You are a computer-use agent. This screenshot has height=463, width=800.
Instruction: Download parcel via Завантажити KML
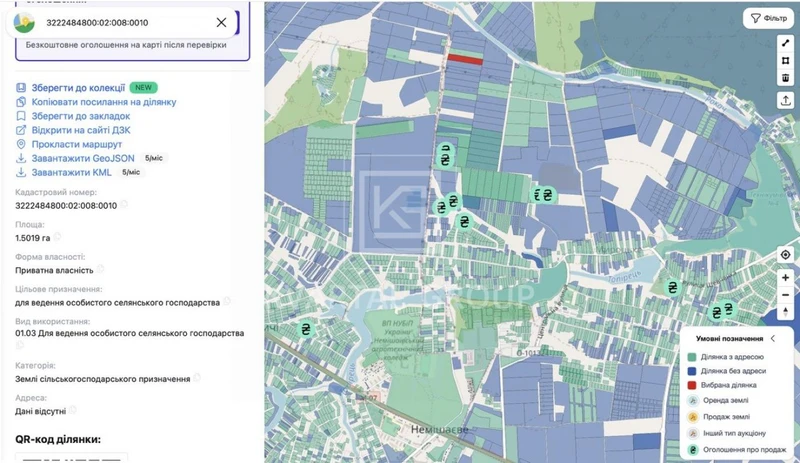(x=71, y=173)
